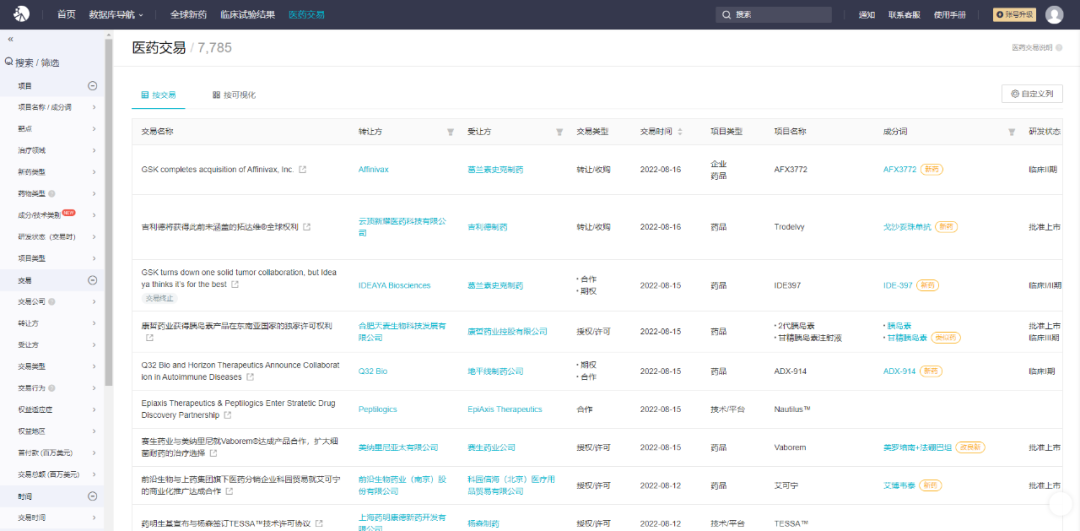Select 医药交易 in top navigation
This screenshot has width=1080, height=531.
click(307, 14)
